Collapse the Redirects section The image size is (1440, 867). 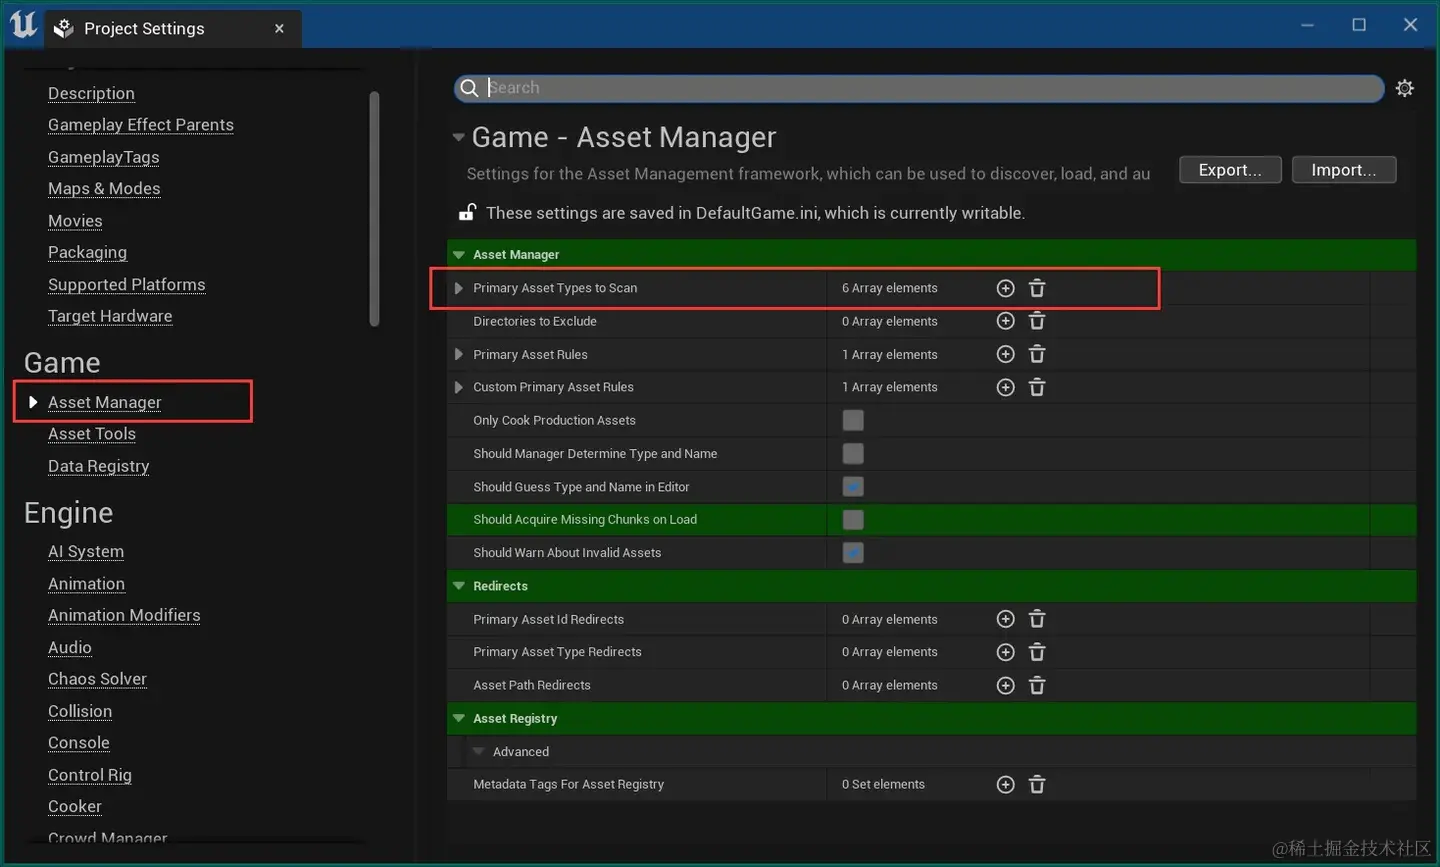pos(459,586)
